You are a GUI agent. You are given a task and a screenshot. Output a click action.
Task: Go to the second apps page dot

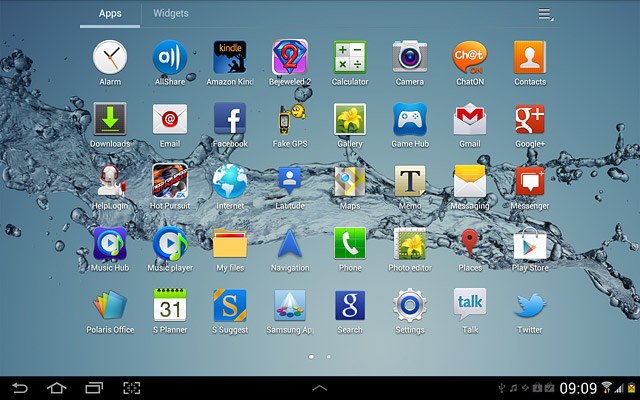point(329,357)
